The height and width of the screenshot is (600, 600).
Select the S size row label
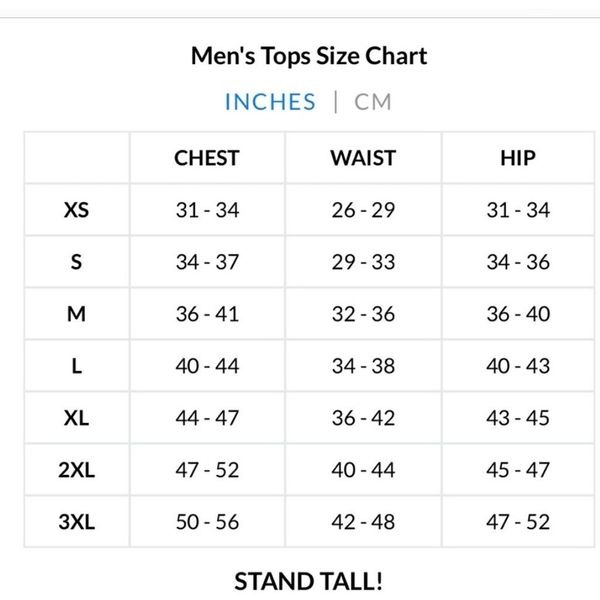(x=77, y=262)
